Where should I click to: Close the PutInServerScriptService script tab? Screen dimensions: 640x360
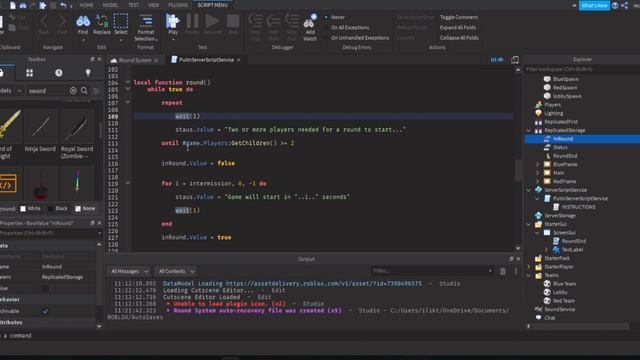tap(239, 60)
